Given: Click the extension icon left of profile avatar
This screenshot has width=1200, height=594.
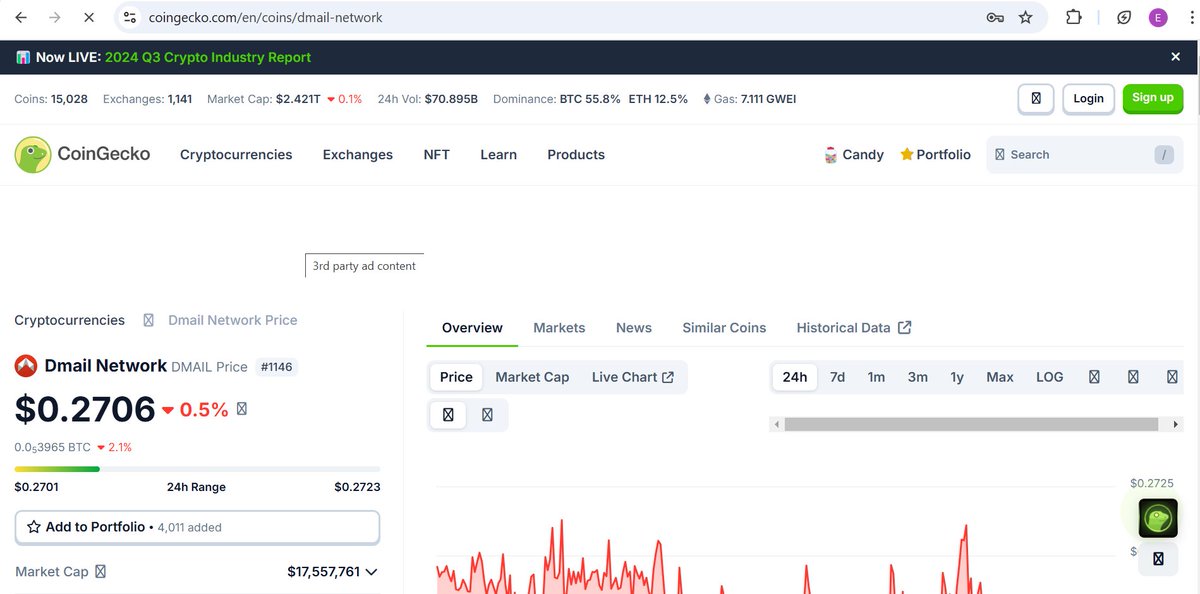Looking at the screenshot, I should coord(1124,17).
